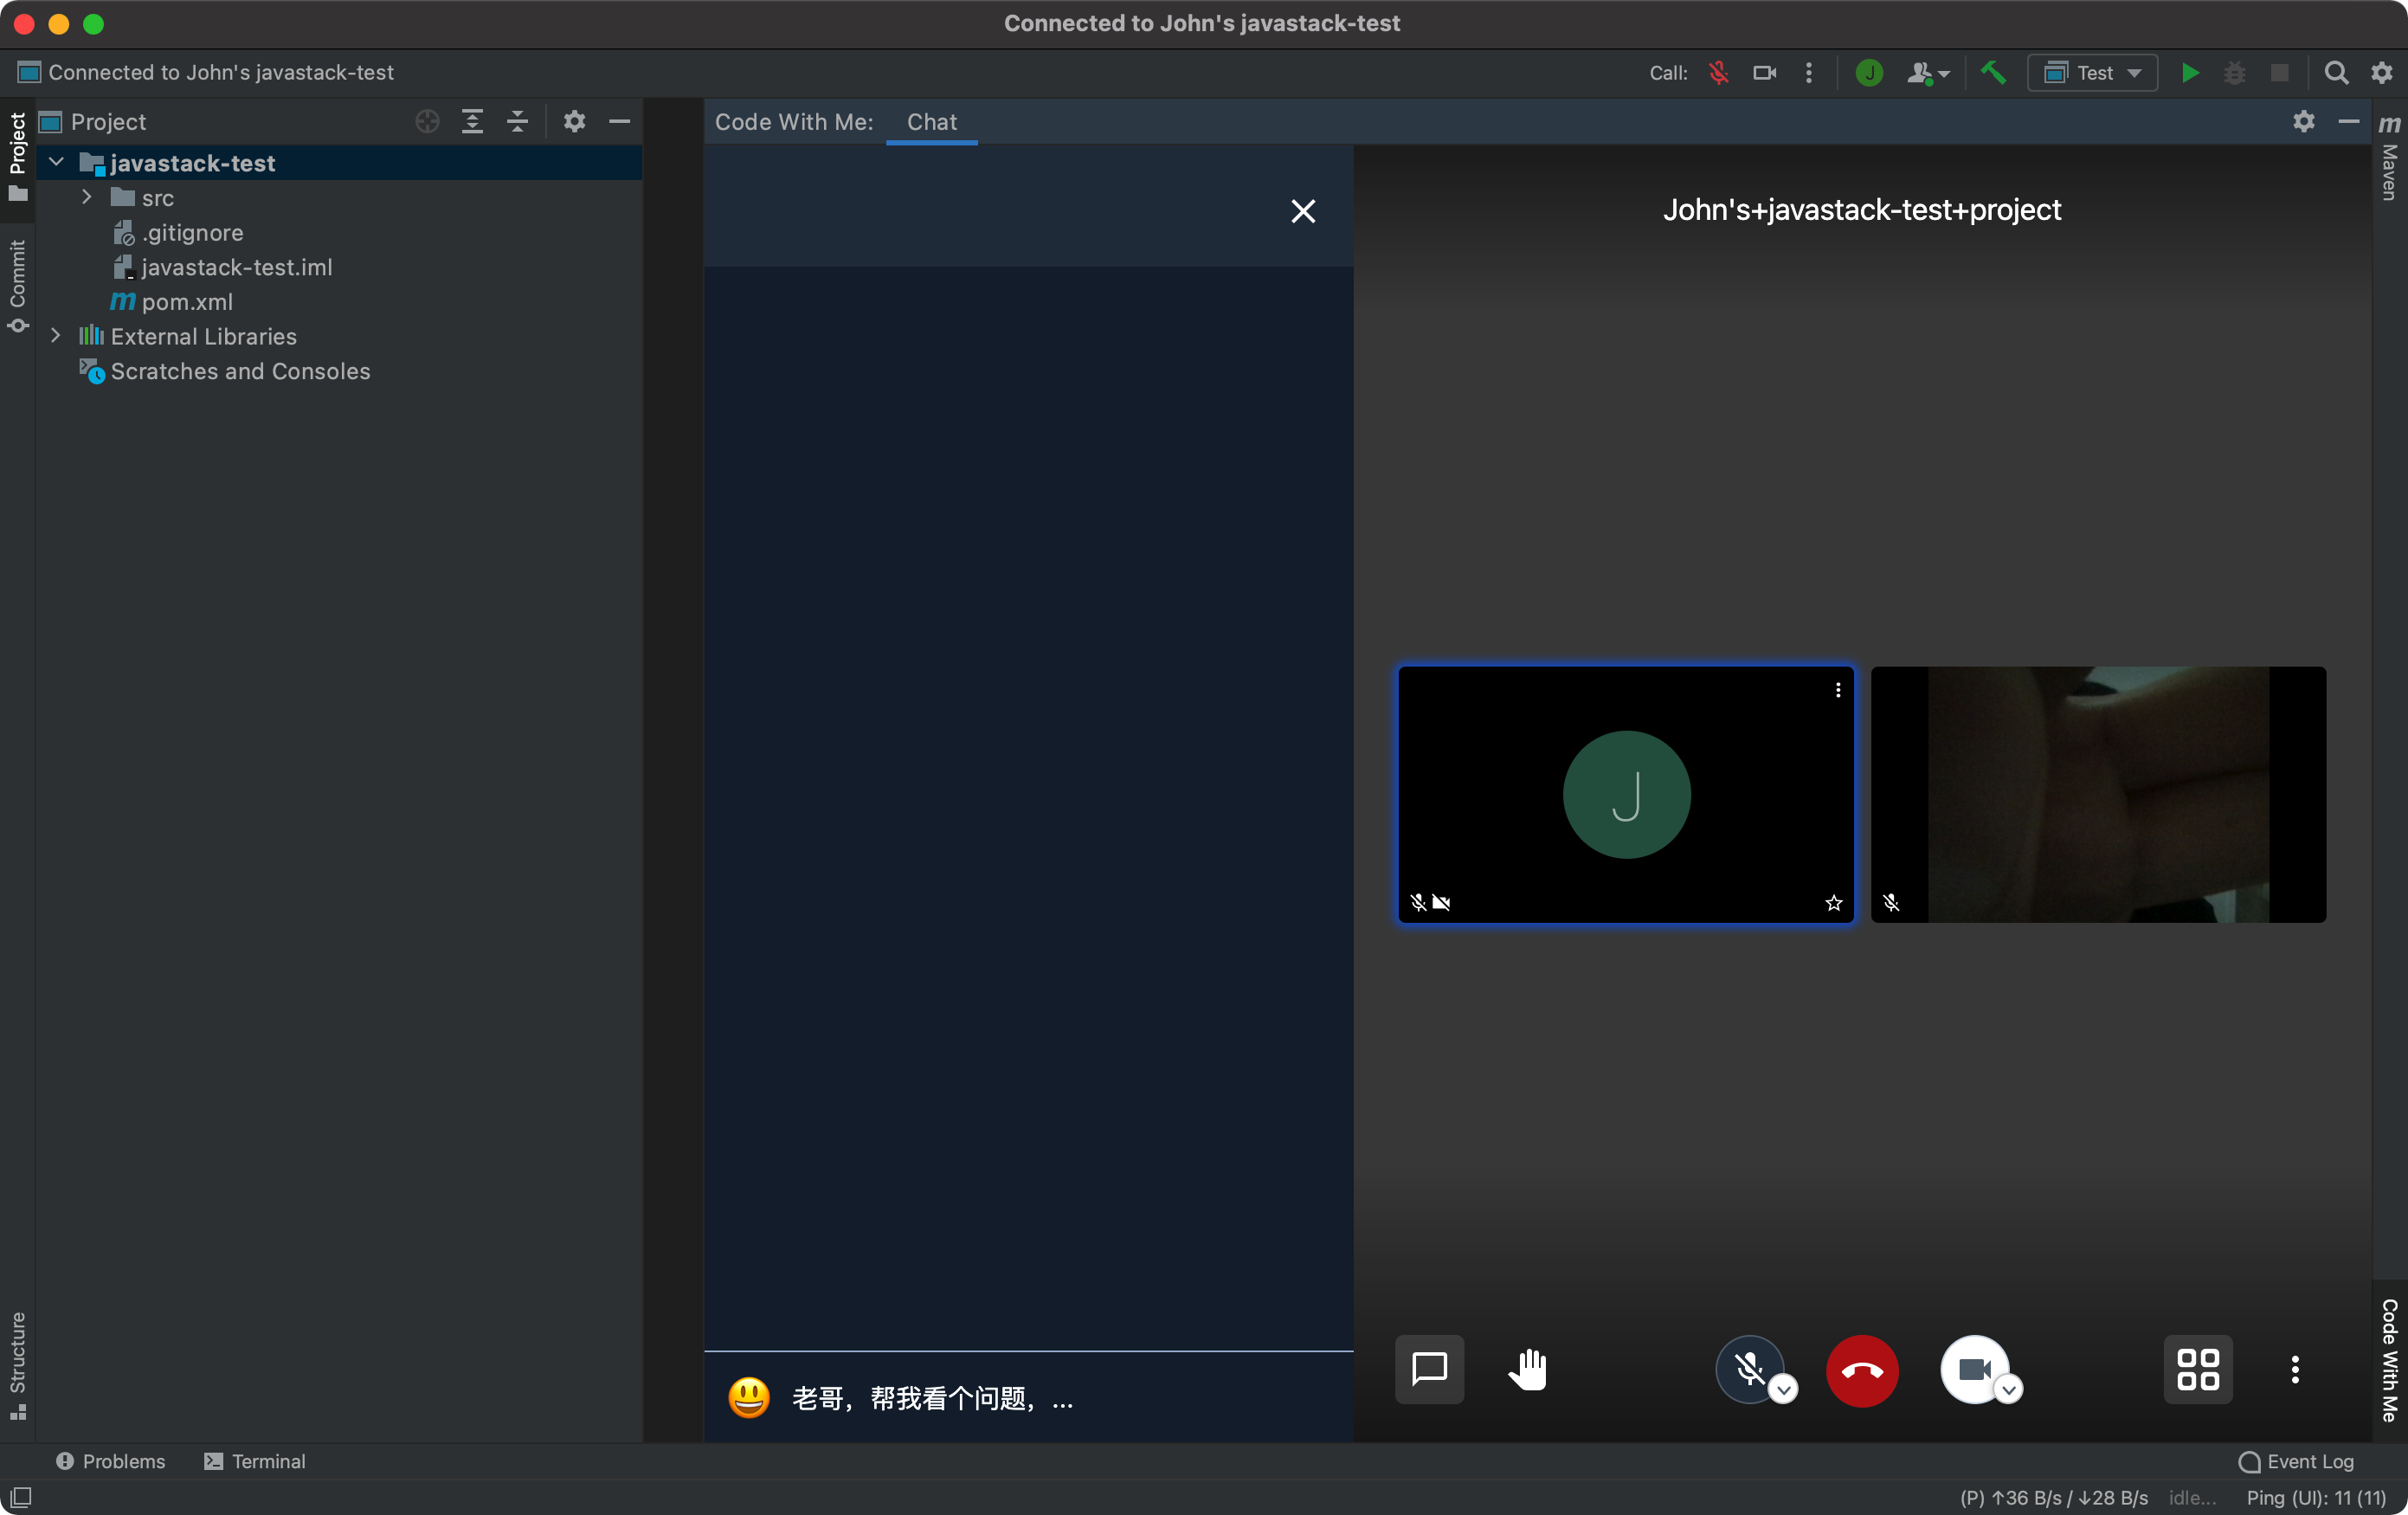Click the raise hand icon

1527,1369
